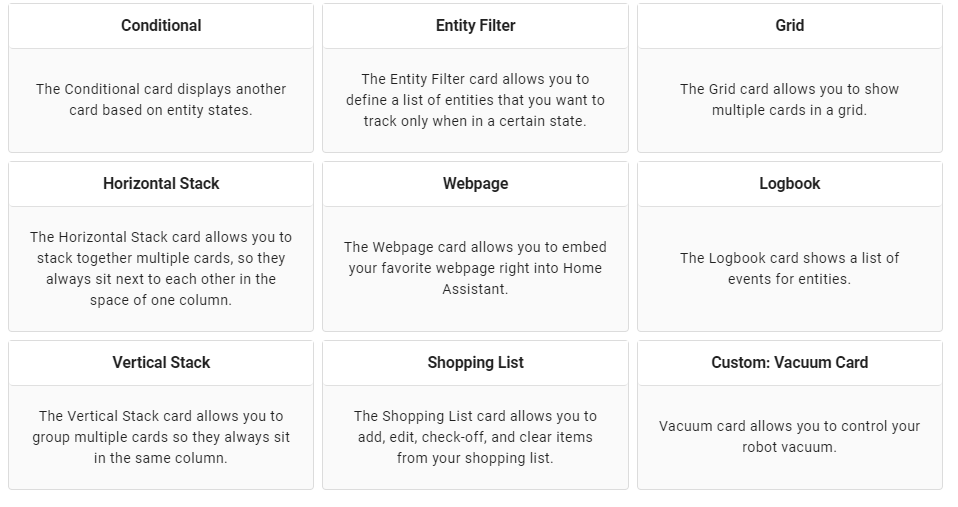The image size is (958, 507).
Task: Open the Logbook card heading
Action: pos(789,184)
